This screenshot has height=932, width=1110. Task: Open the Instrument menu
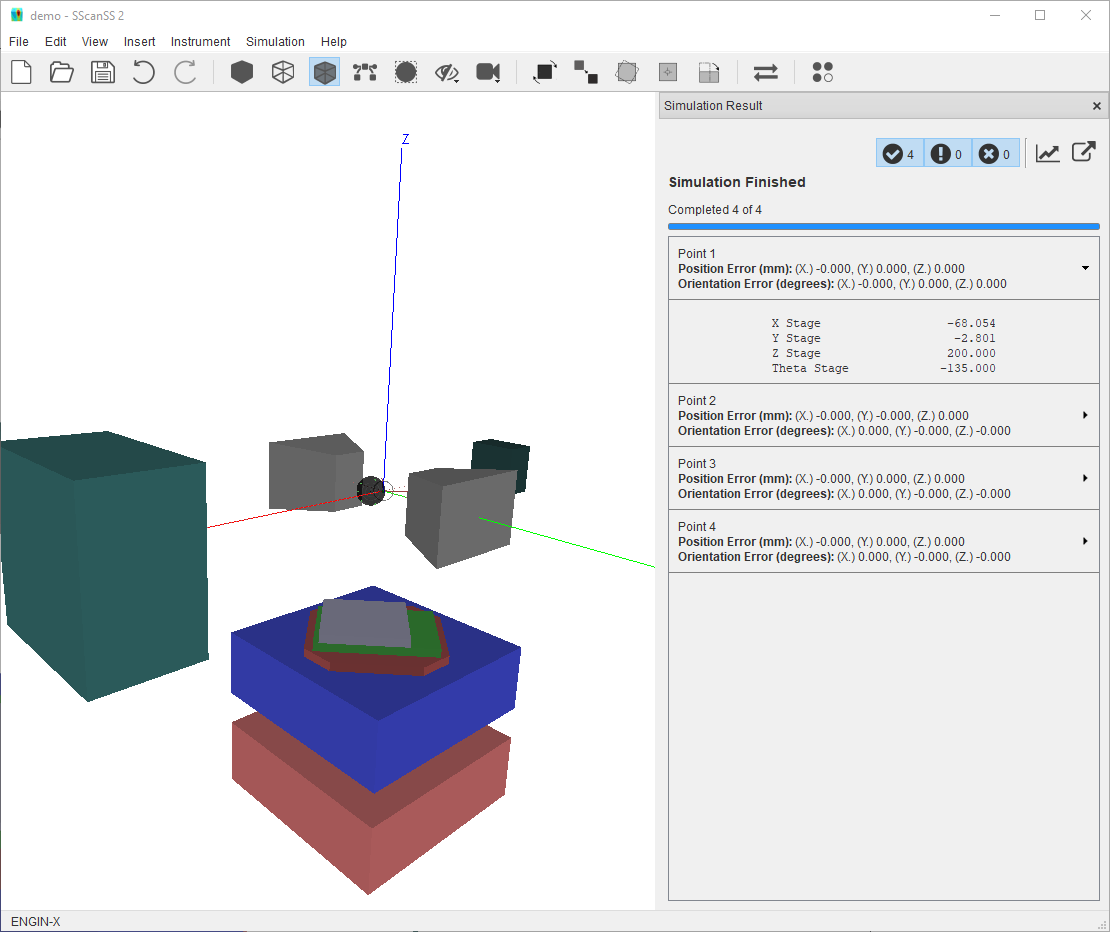click(x=200, y=42)
